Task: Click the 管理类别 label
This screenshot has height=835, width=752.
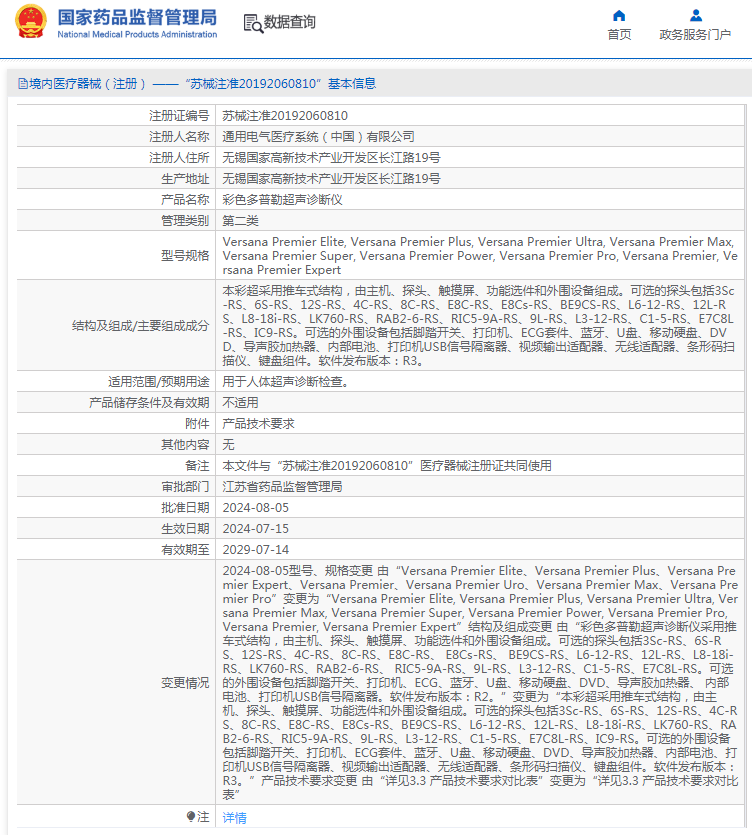Action: [x=185, y=220]
